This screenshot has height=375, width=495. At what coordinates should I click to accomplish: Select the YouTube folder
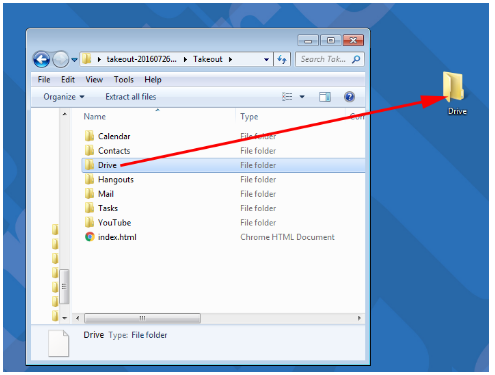coord(89,222)
